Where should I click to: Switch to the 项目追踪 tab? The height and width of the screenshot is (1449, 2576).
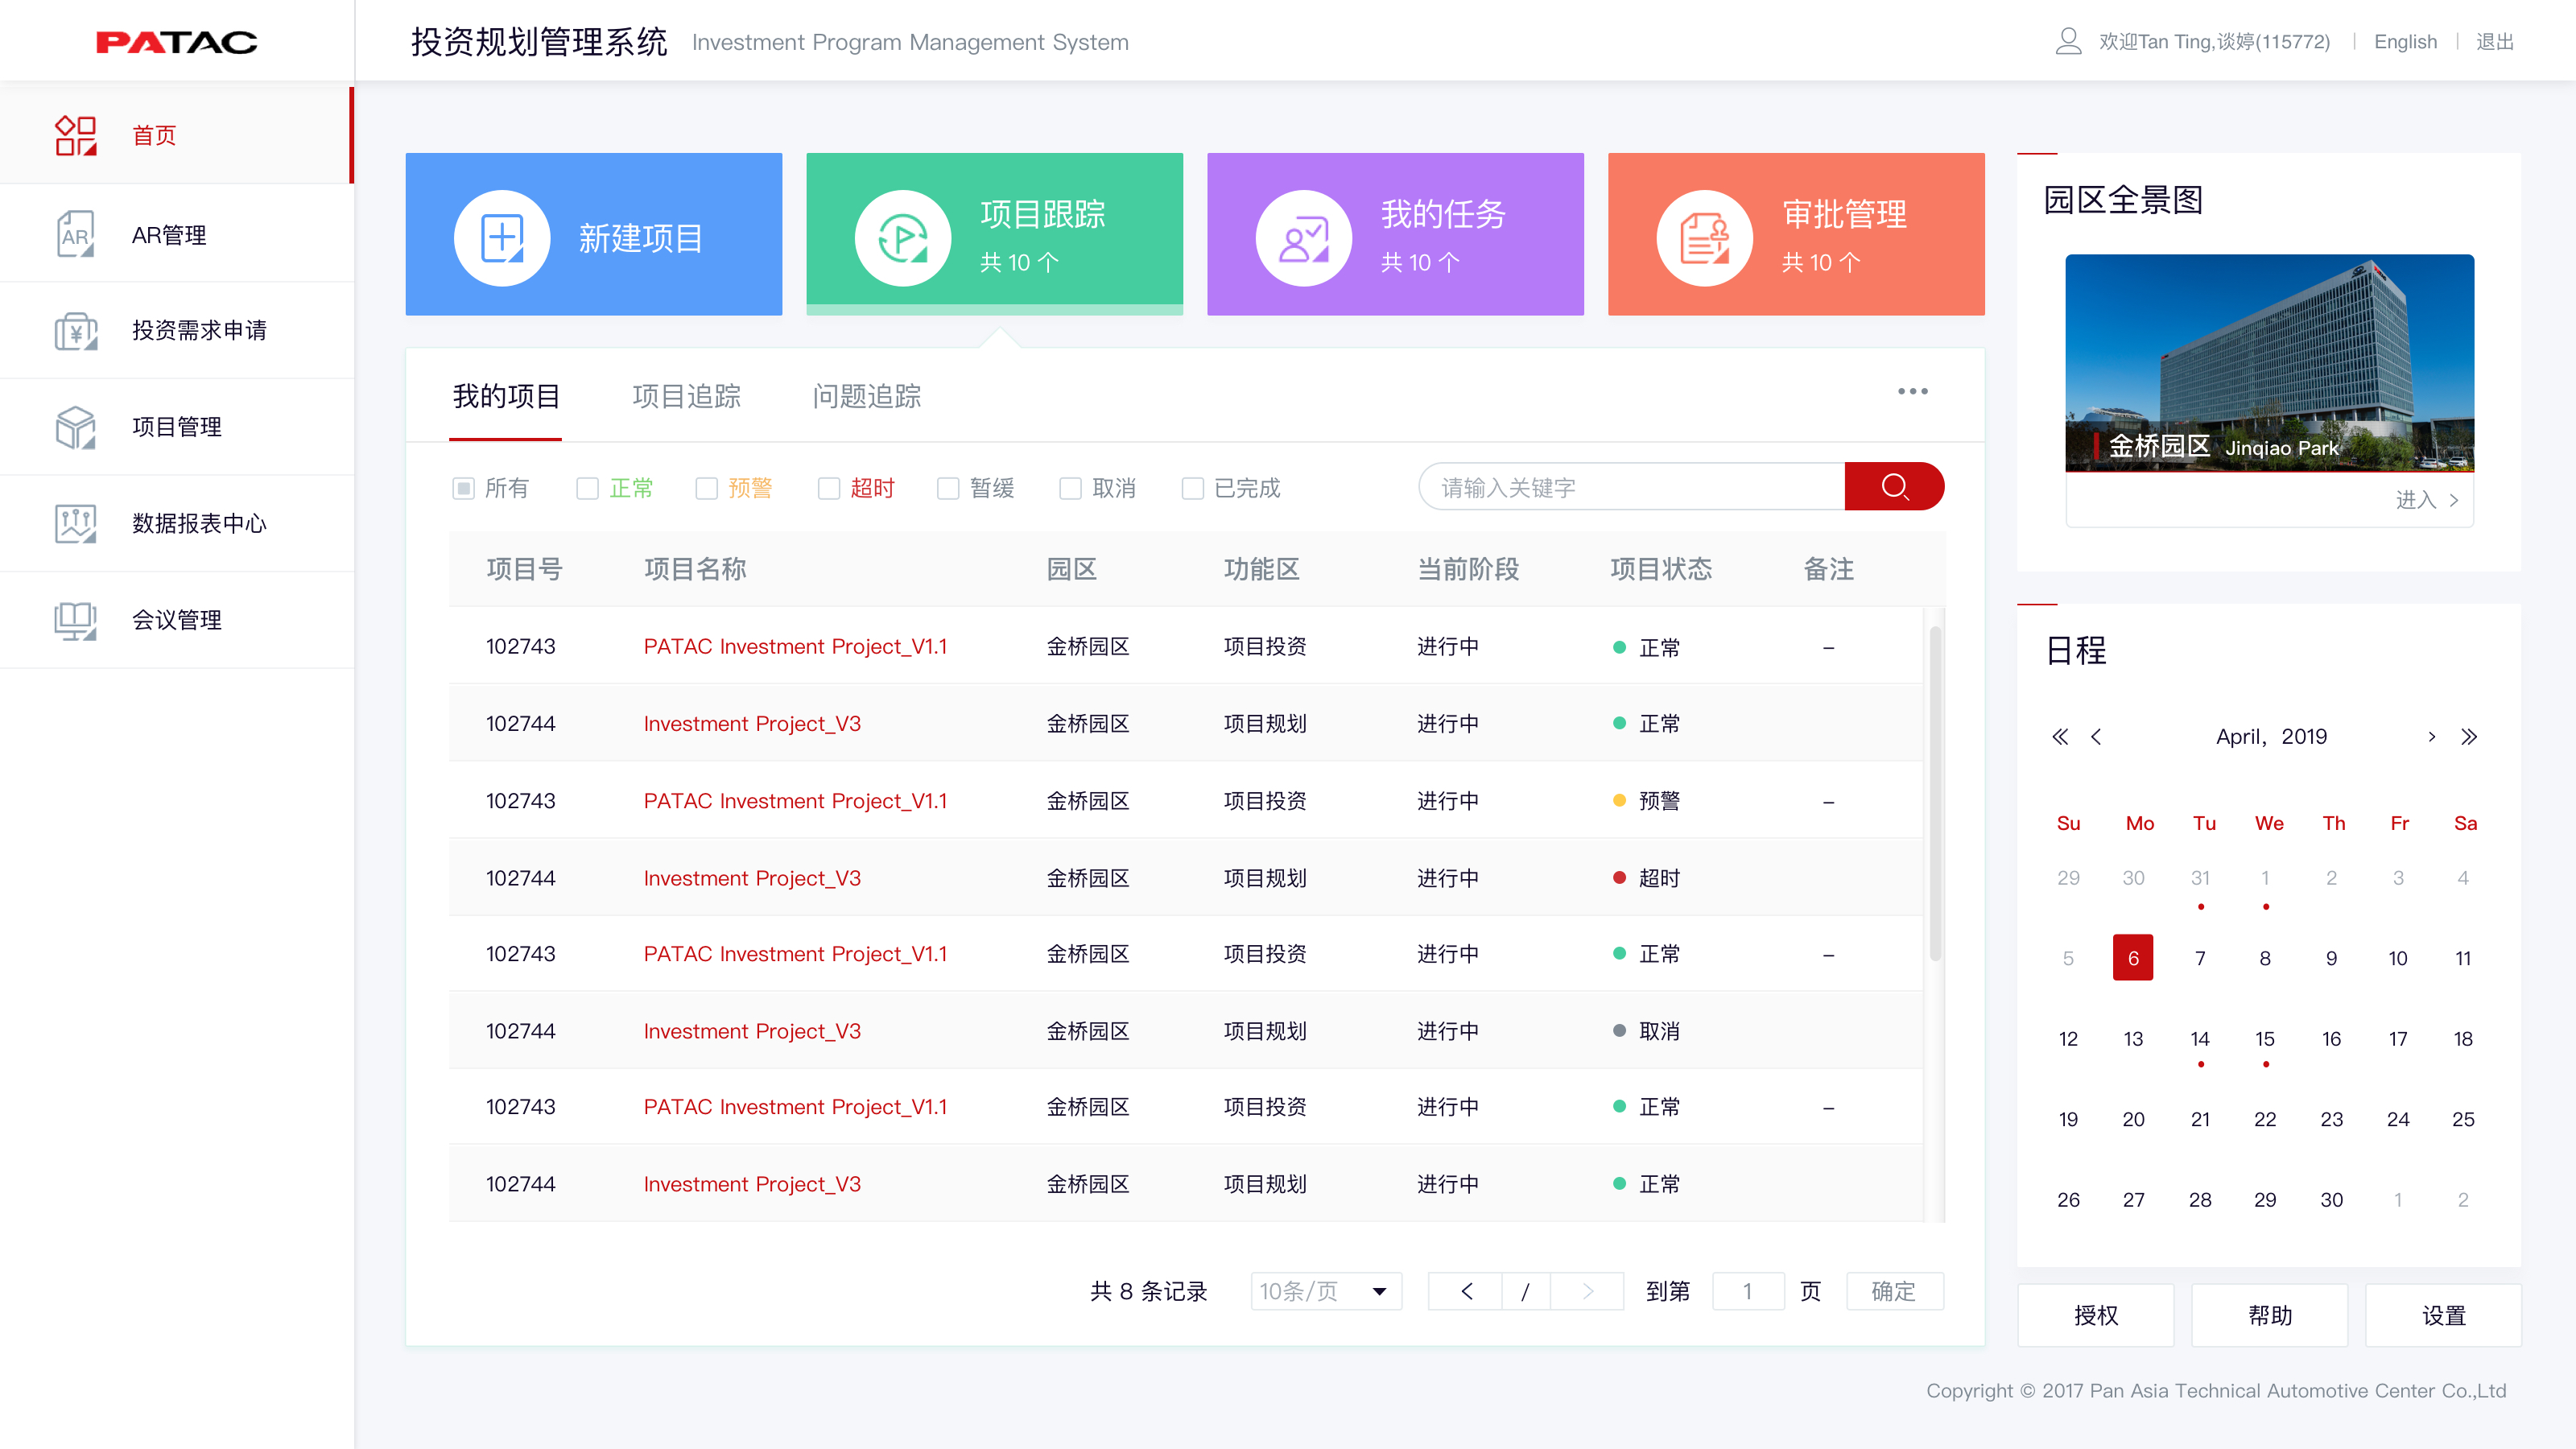tap(686, 396)
